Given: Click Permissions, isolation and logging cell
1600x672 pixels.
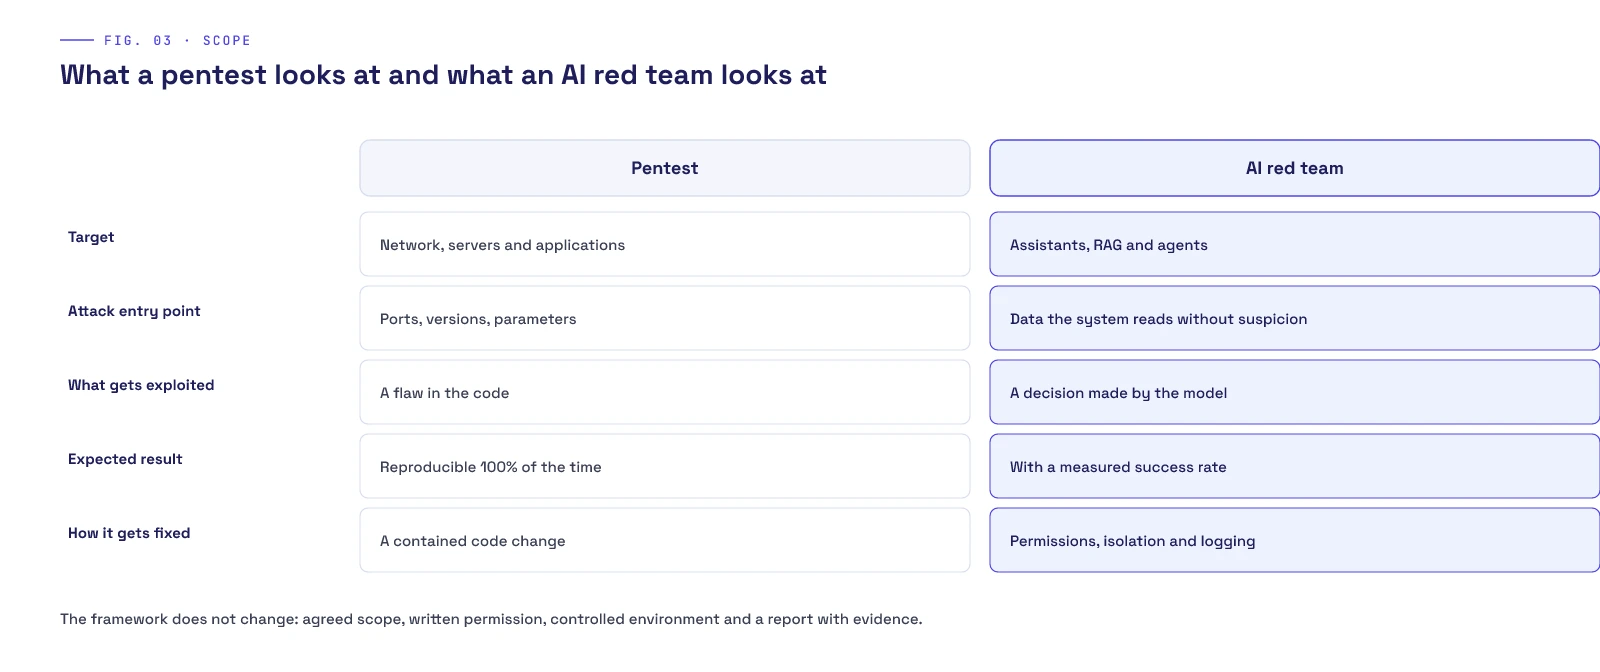Looking at the screenshot, I should click(1295, 540).
